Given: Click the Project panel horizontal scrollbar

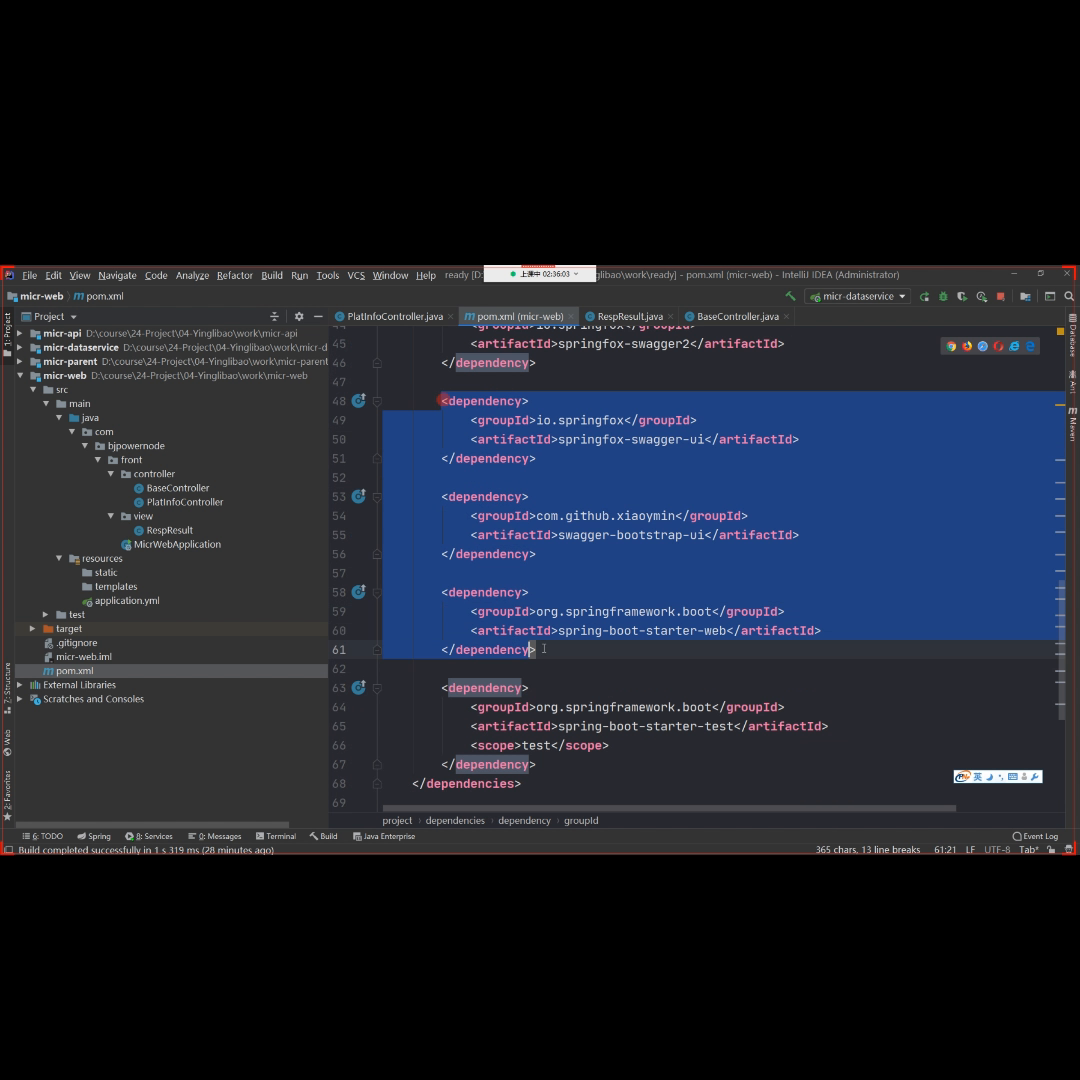Looking at the screenshot, I should coord(152,824).
